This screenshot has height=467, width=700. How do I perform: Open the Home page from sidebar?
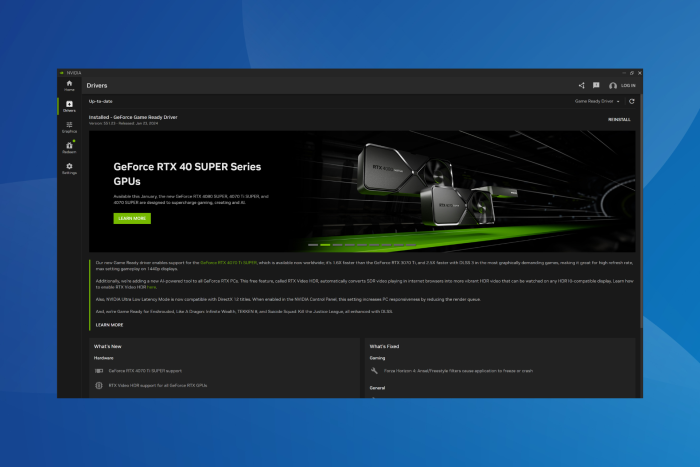pyautogui.click(x=69, y=86)
